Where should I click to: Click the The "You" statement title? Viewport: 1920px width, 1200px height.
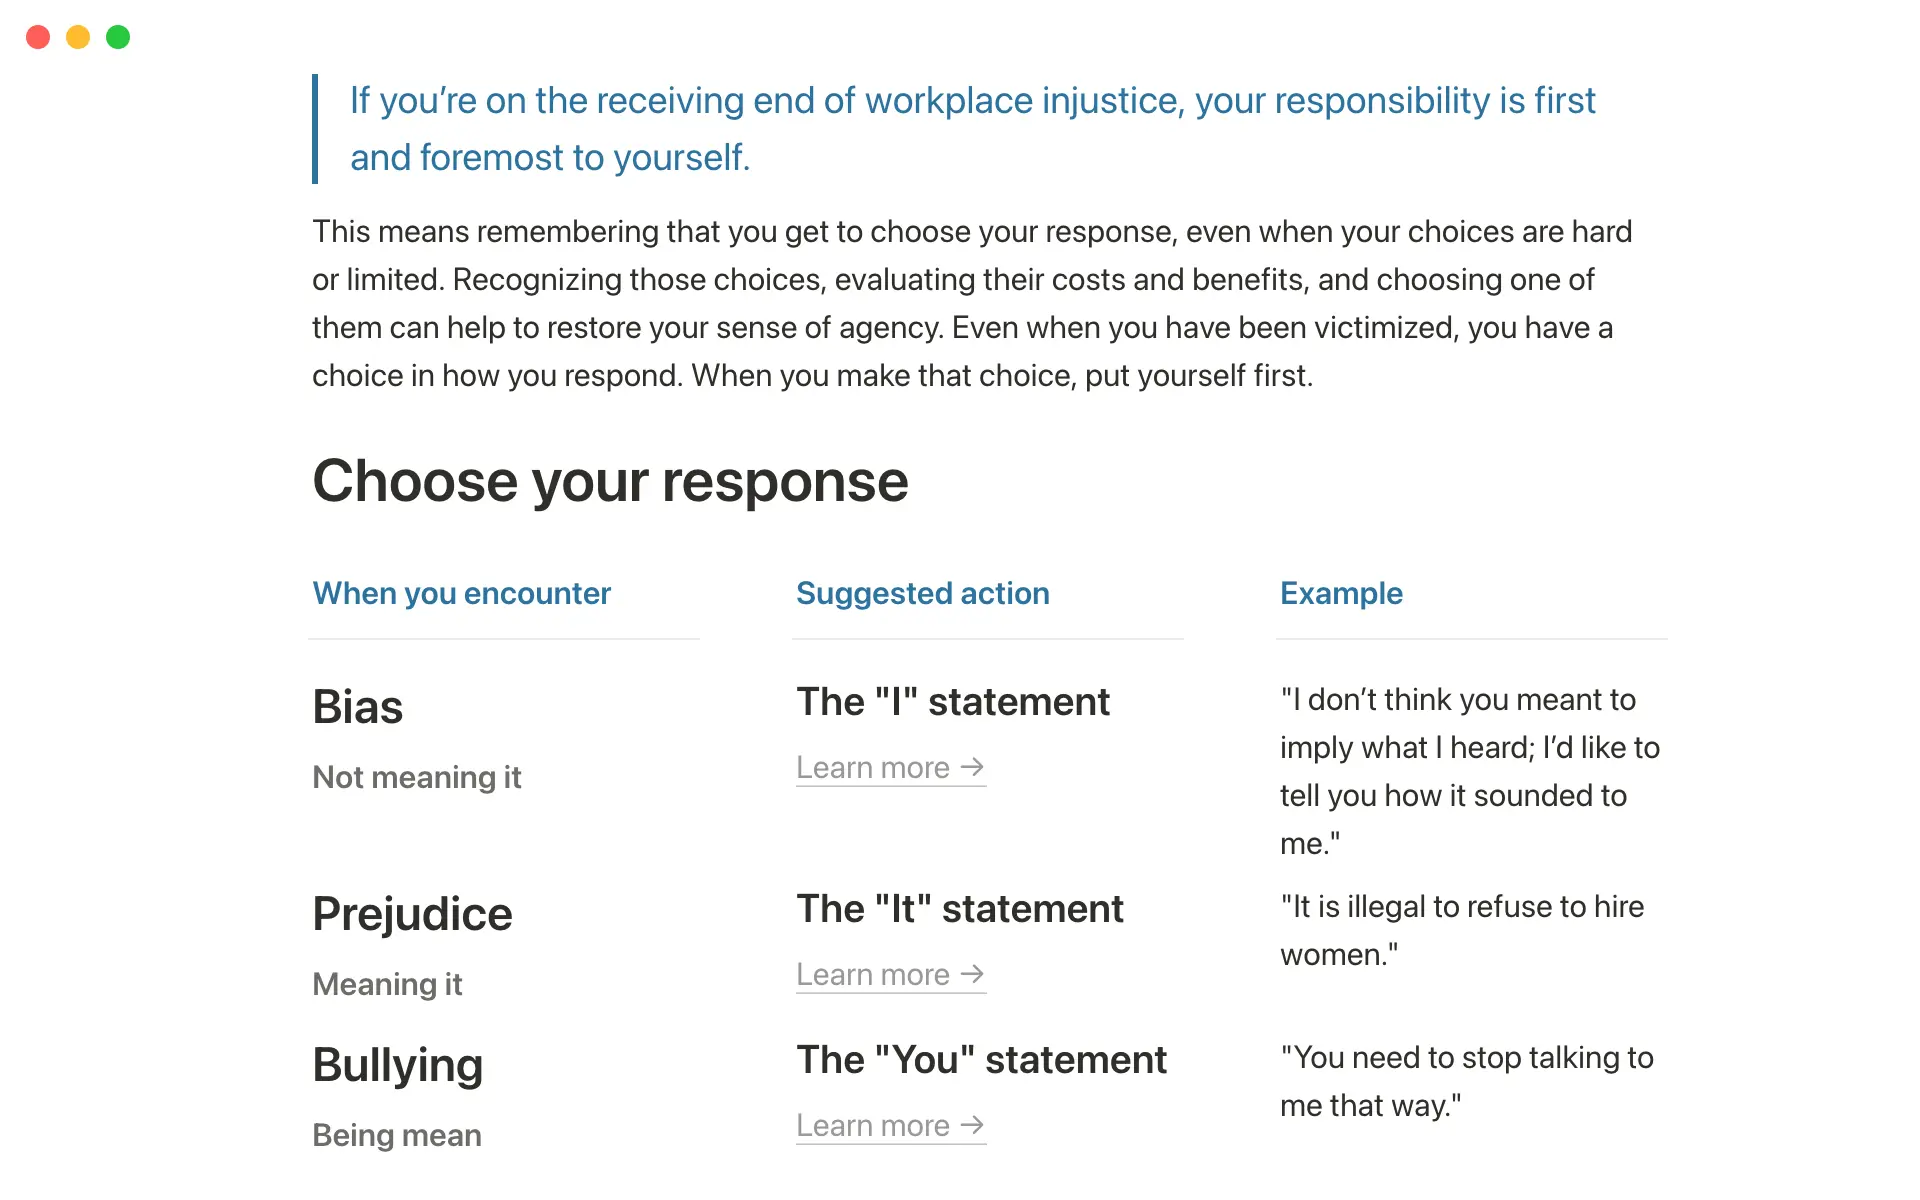click(981, 1060)
